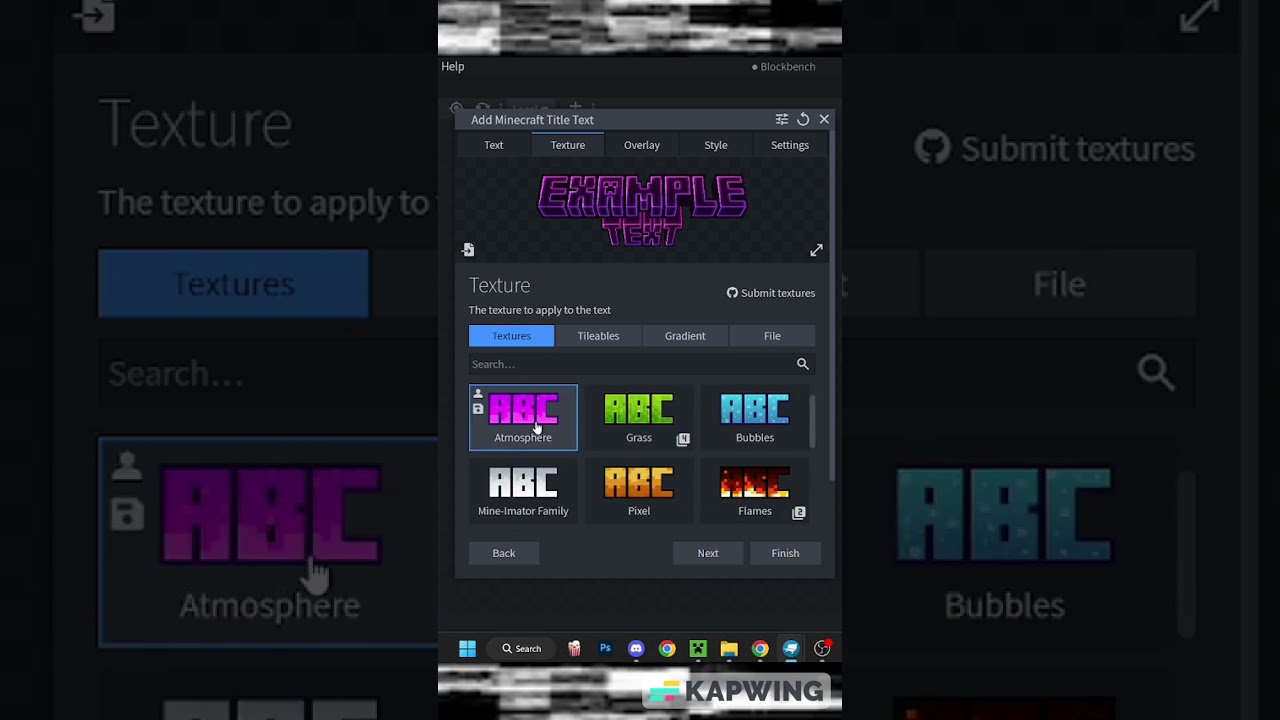Click the author icon on Atmosphere texture
The height and width of the screenshot is (720, 1280).
[x=478, y=394]
